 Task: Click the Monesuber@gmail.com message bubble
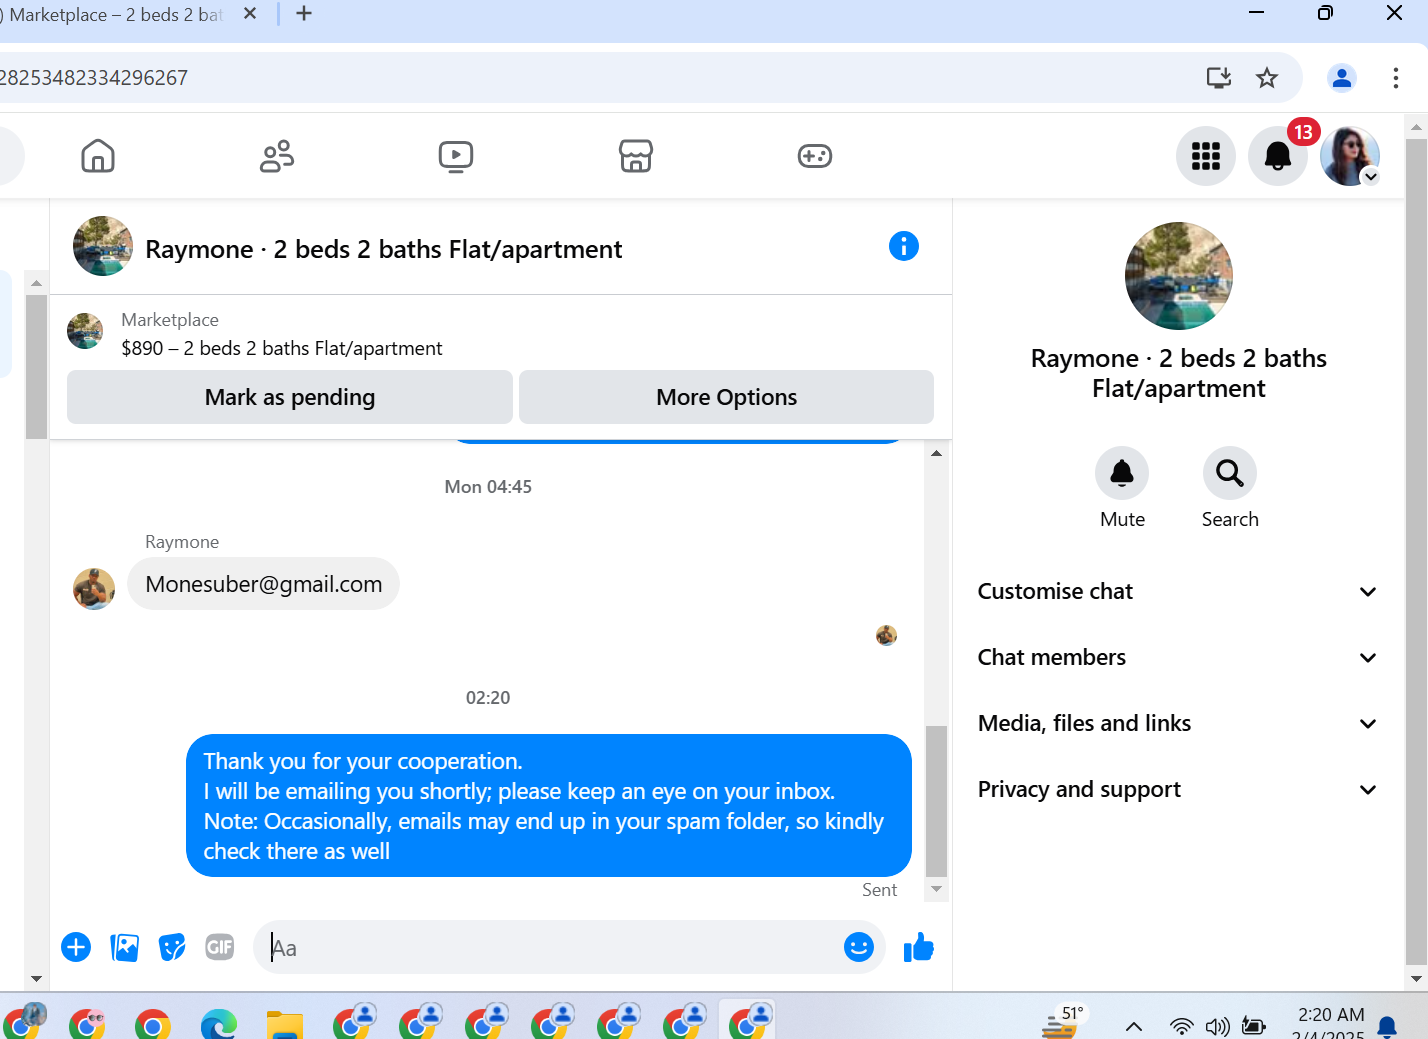pos(263,584)
